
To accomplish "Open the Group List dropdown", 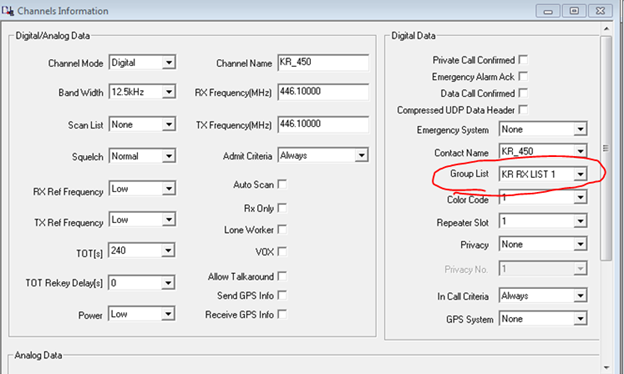I will [x=580, y=174].
